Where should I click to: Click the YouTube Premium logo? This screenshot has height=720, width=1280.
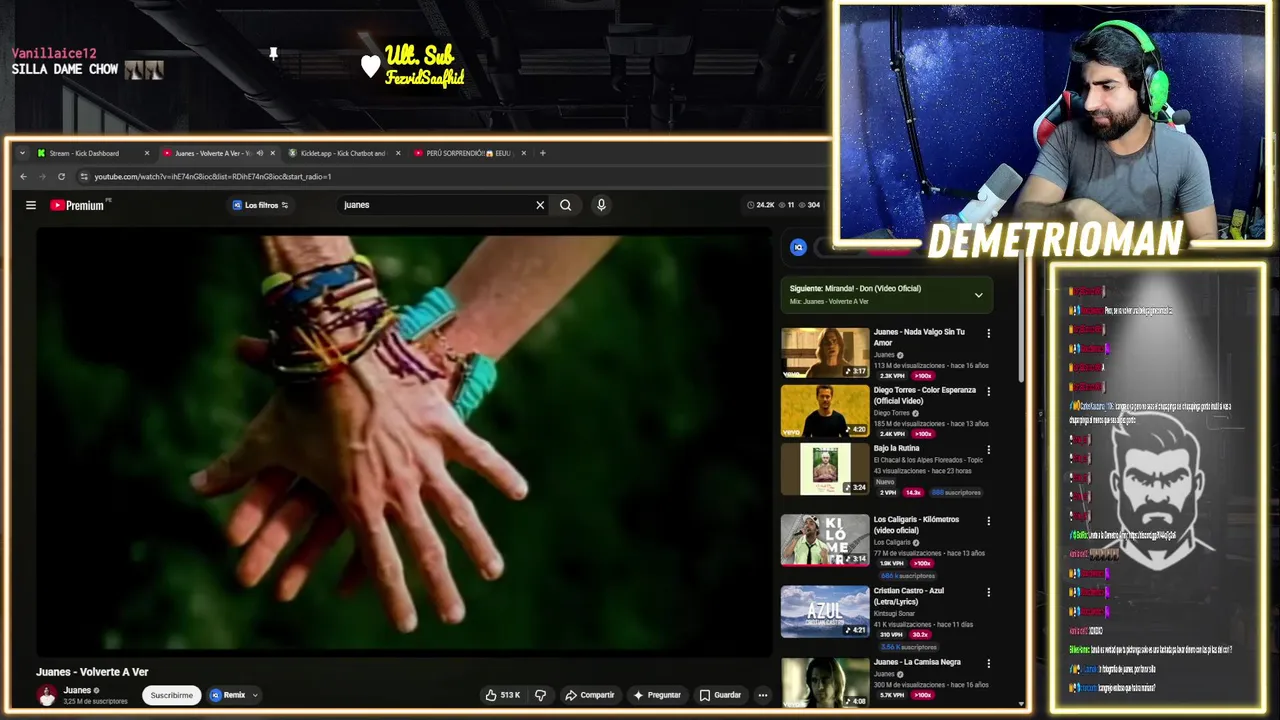77,205
